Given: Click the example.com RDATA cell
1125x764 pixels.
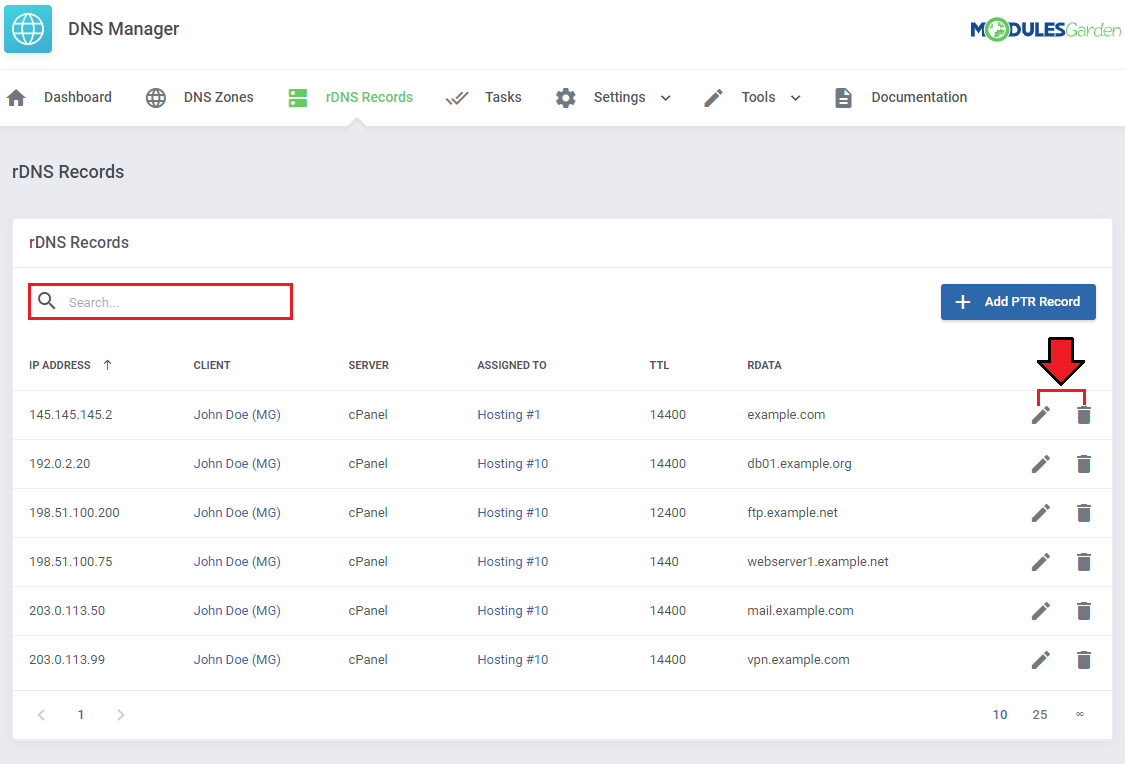Looking at the screenshot, I should tap(786, 415).
